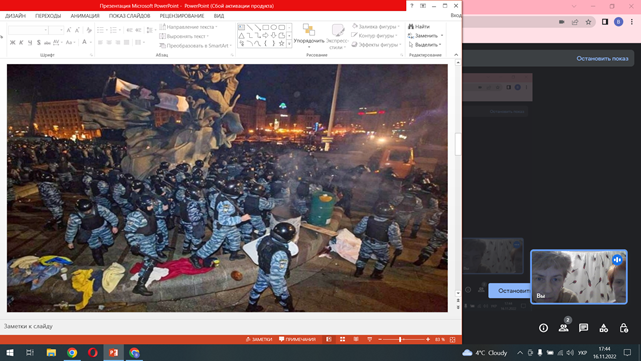Open Контур фигуры shape outline
This screenshot has height=362, width=642.
pyautogui.click(x=375, y=36)
